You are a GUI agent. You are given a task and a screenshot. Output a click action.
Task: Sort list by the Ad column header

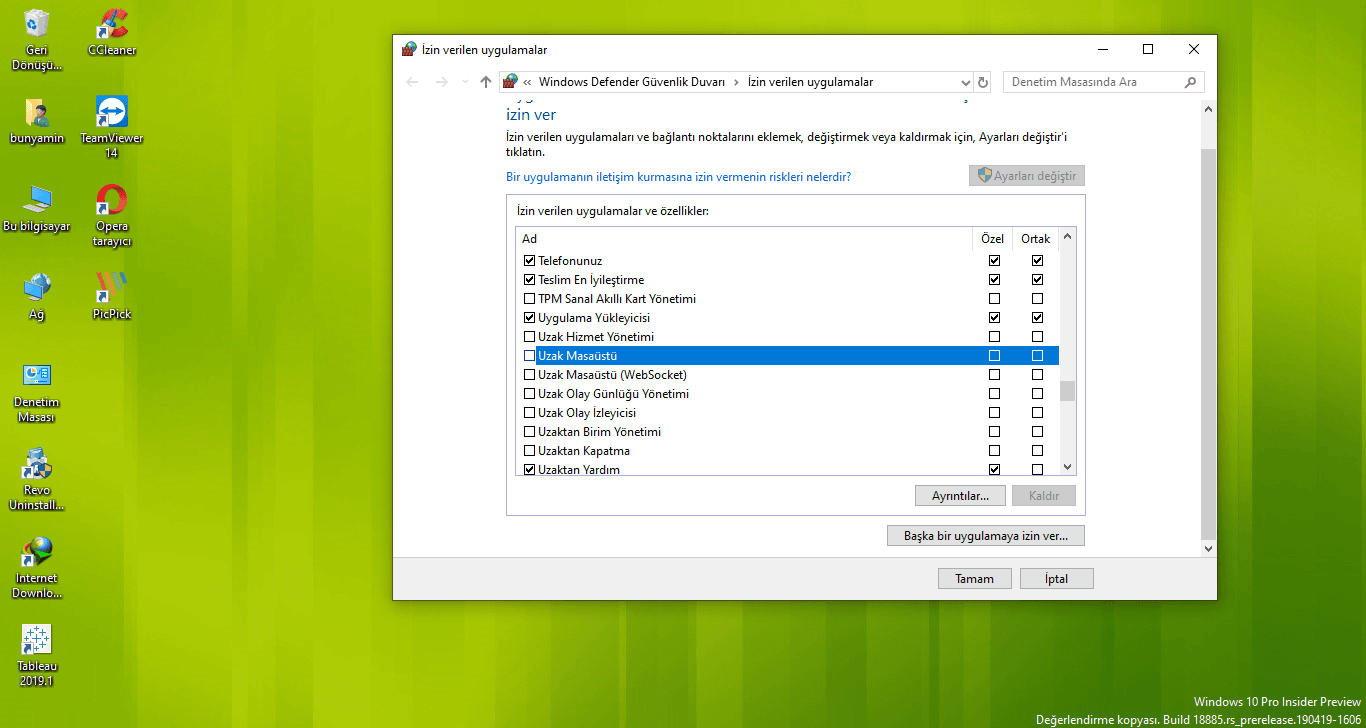pos(744,239)
